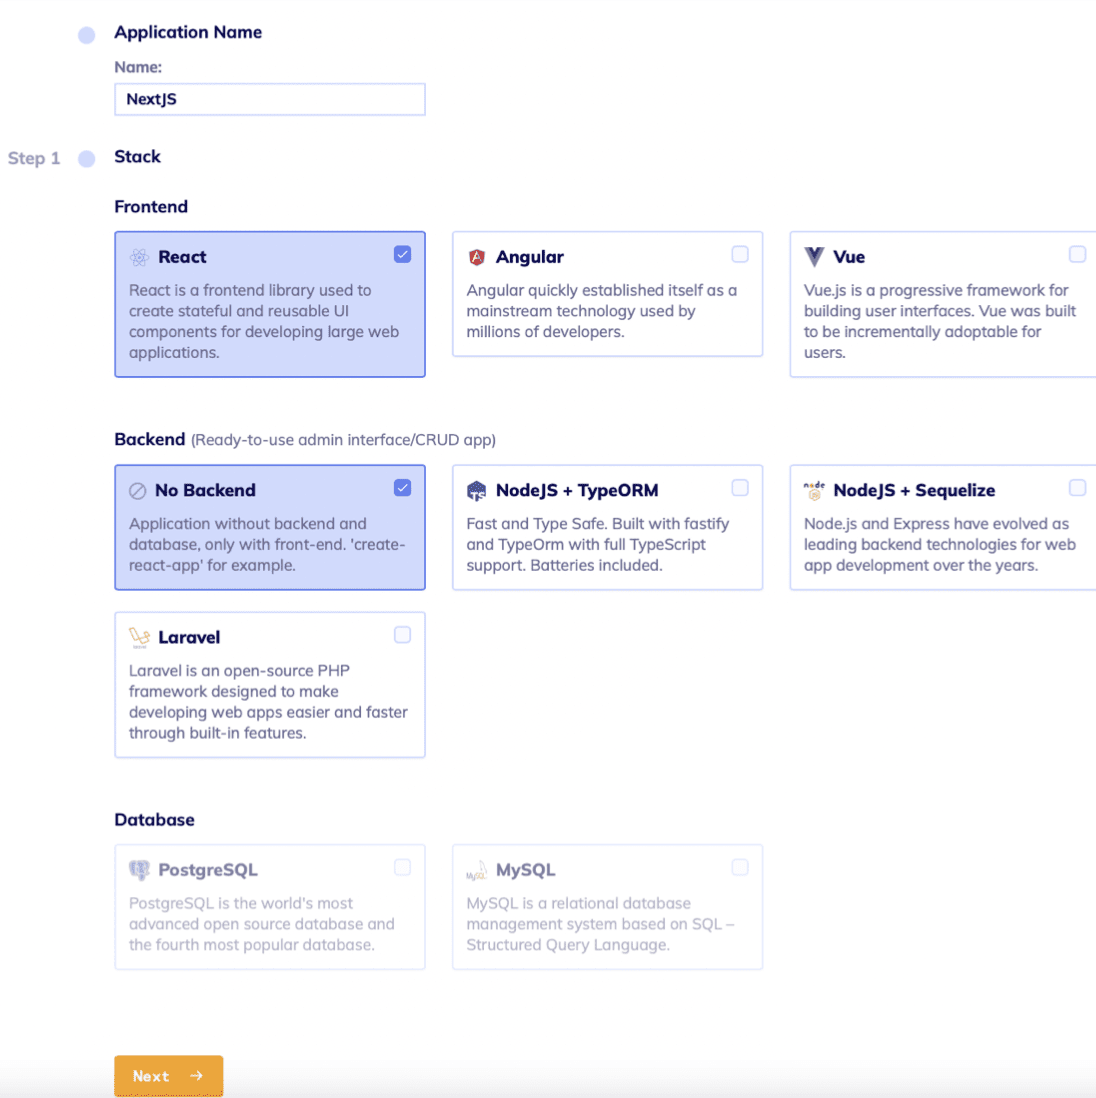Screen dimensions: 1096x1098
Task: Choose the NodeJS + Sequelize card description
Action: [939, 545]
